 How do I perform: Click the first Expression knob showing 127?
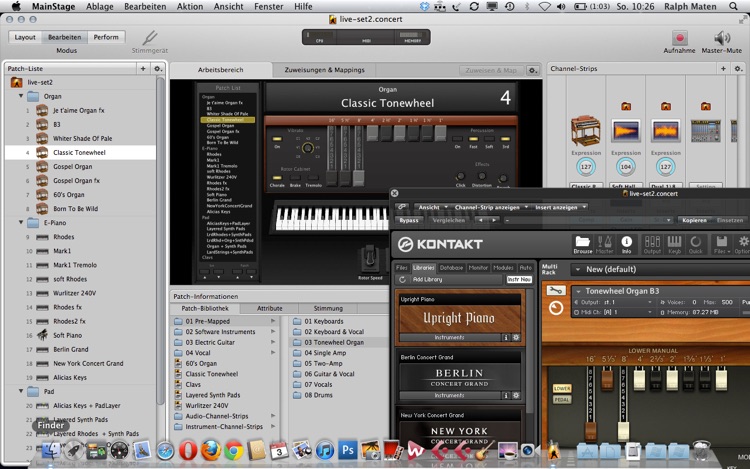(585, 167)
